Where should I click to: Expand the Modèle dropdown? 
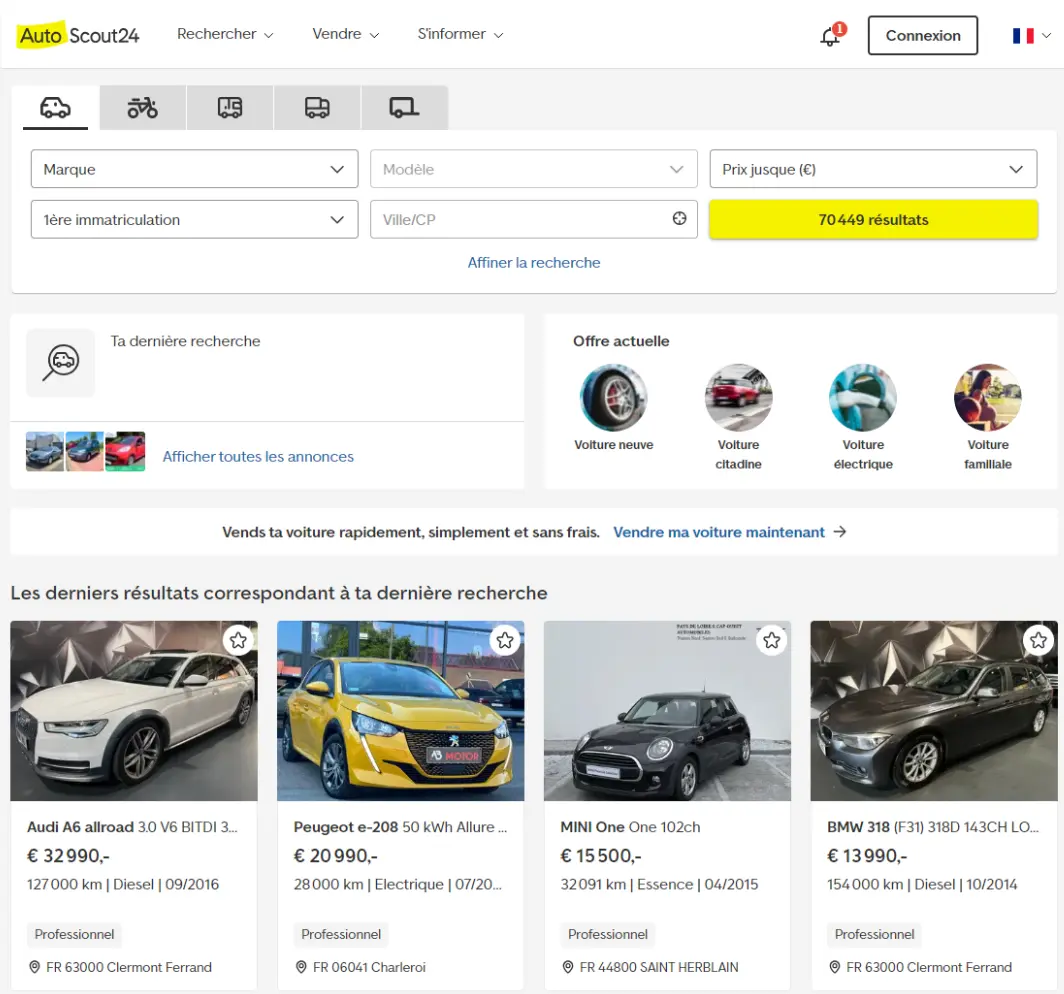533,169
